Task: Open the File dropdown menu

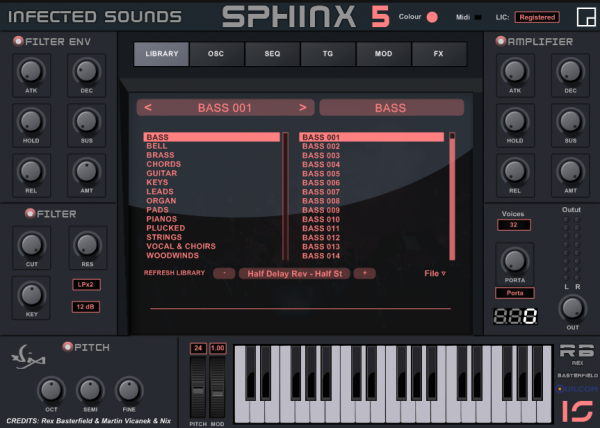Action: (435, 273)
